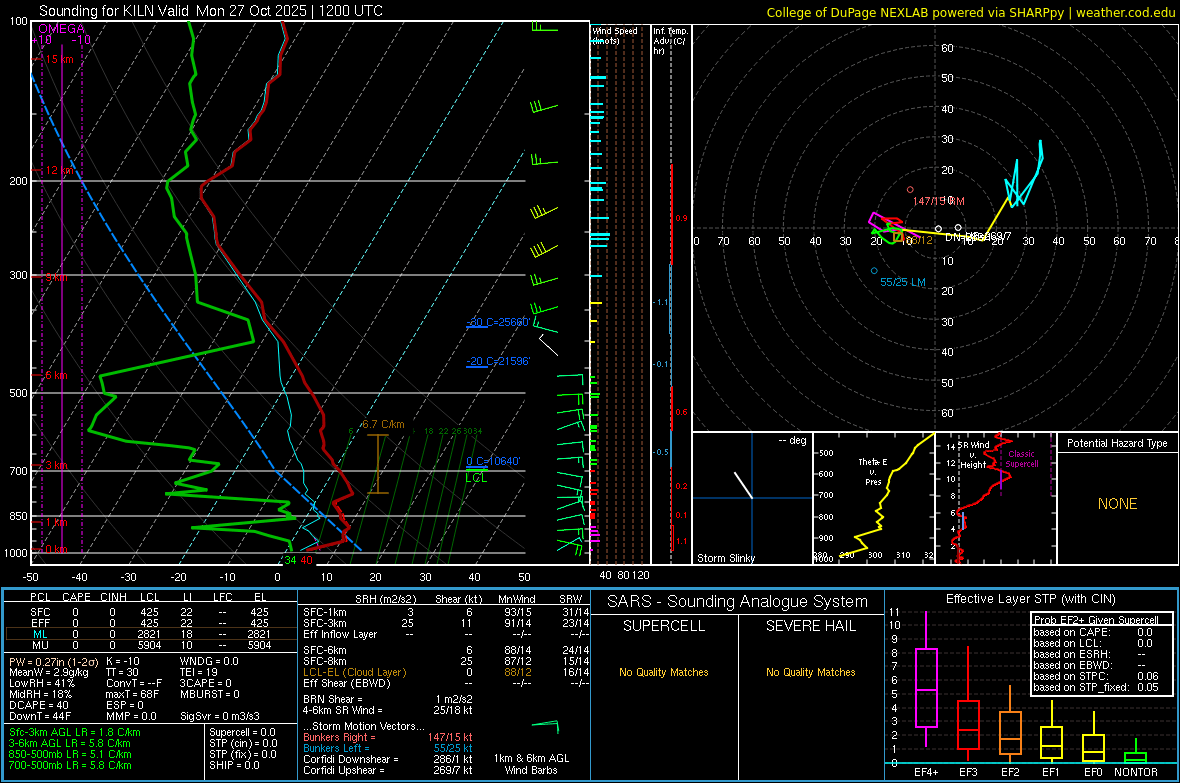Click the 'Corfidi Downshear = 286/1 kt' line
This screenshot has width=1180, height=783.
tap(388, 760)
